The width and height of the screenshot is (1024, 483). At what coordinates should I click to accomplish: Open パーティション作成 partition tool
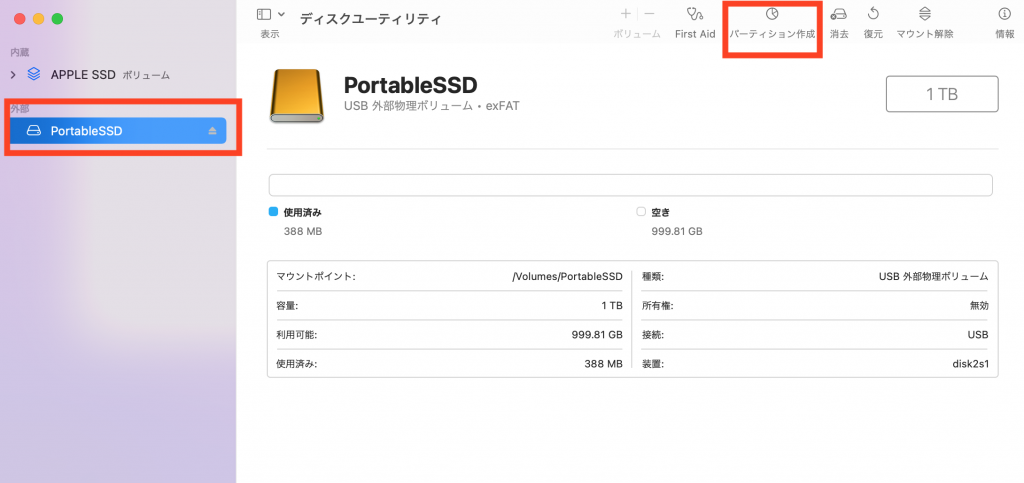tap(771, 15)
